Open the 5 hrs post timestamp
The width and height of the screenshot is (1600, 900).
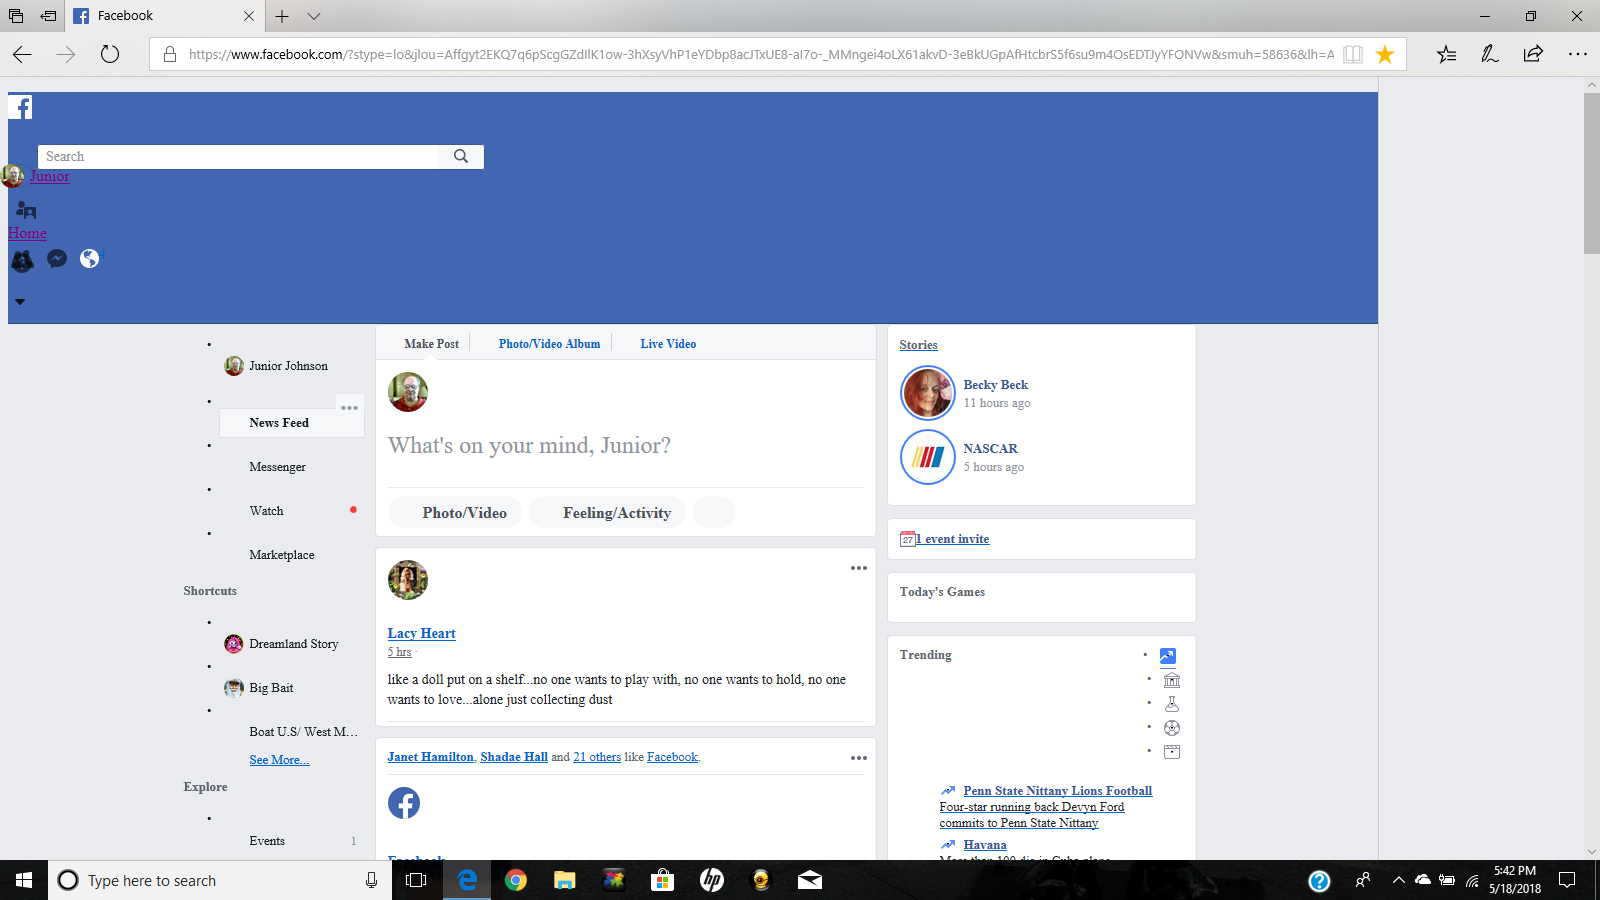[399, 652]
